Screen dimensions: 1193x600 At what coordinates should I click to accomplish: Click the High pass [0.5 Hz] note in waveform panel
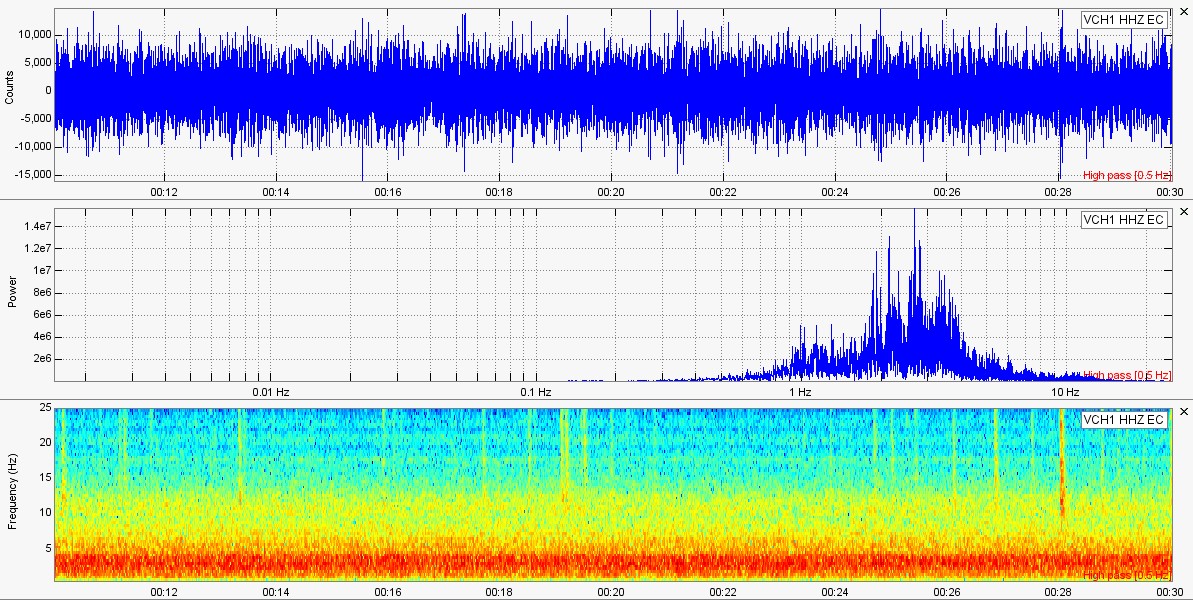click(1128, 175)
